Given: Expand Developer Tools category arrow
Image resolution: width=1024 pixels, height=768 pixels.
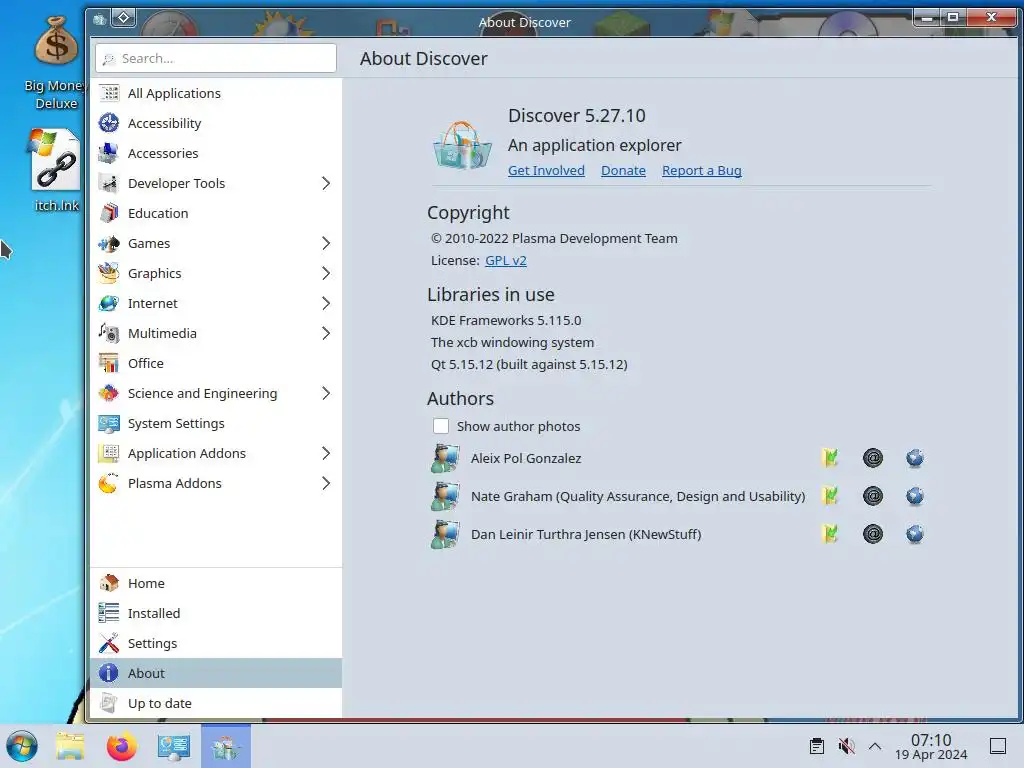Looking at the screenshot, I should point(326,184).
